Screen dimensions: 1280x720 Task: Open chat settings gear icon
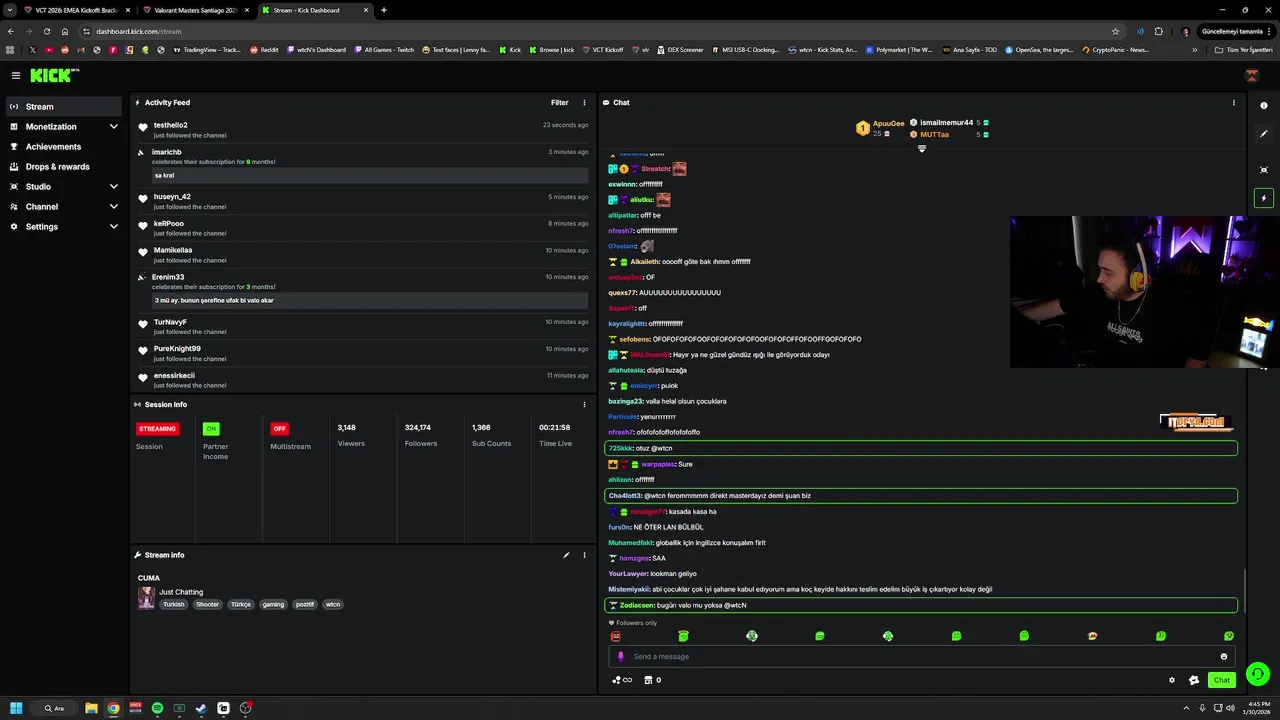[x=1172, y=680]
